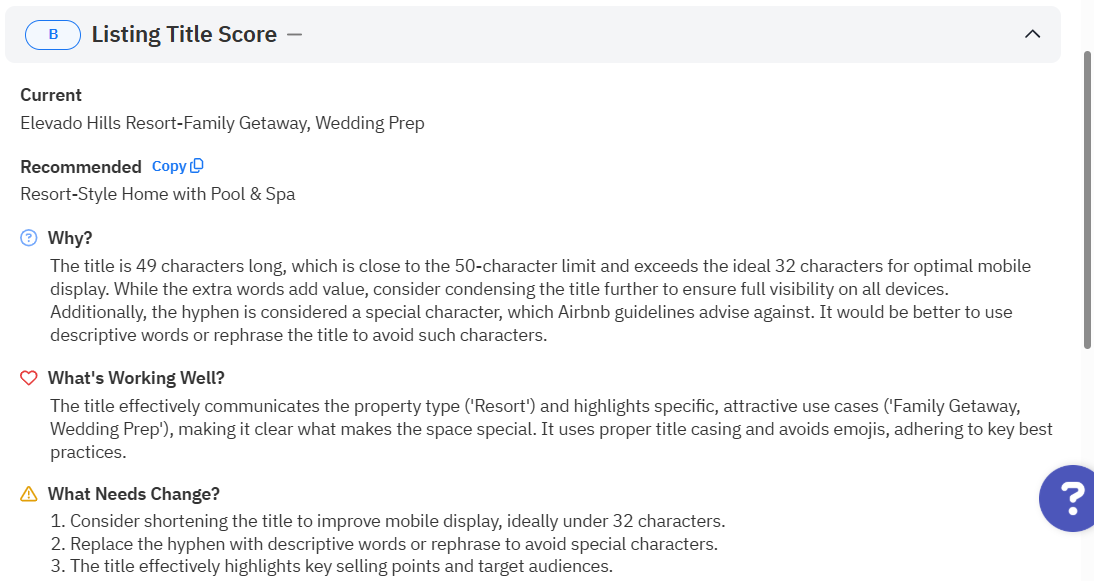Screen dimensions: 1094x581
Task: Collapse the Listing Title Score section
Action: 1033,35
